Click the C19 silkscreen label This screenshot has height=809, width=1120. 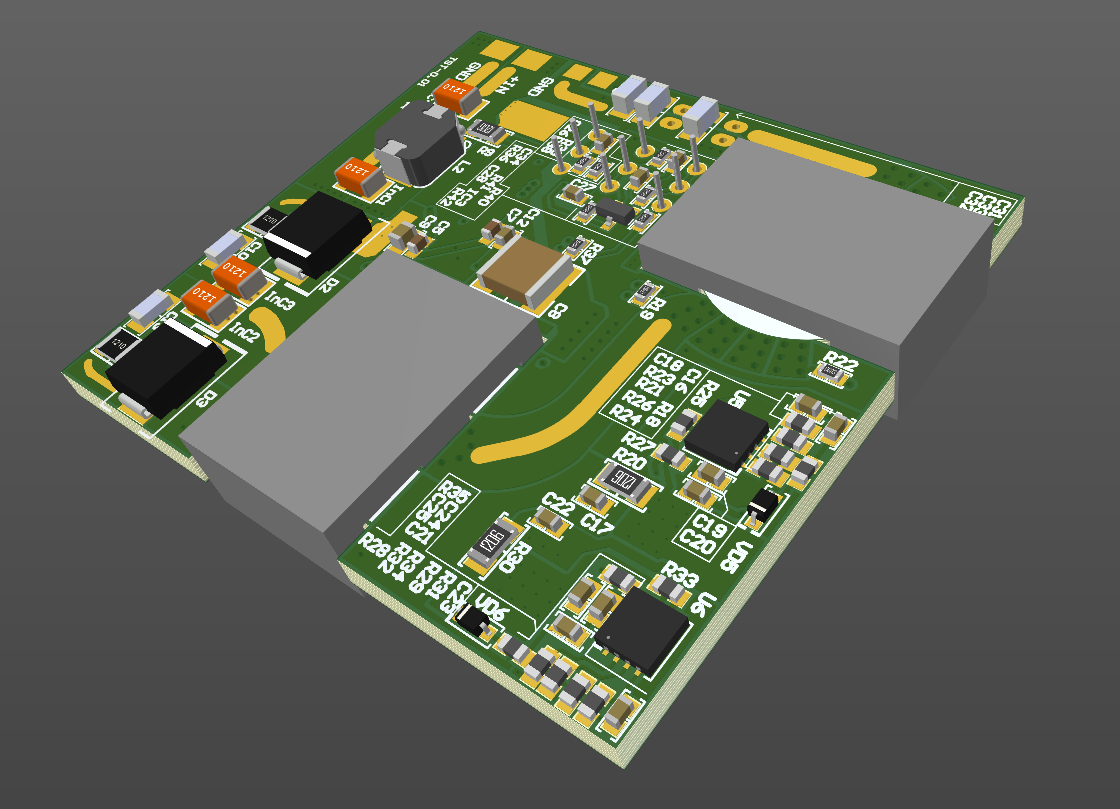[x=711, y=527]
